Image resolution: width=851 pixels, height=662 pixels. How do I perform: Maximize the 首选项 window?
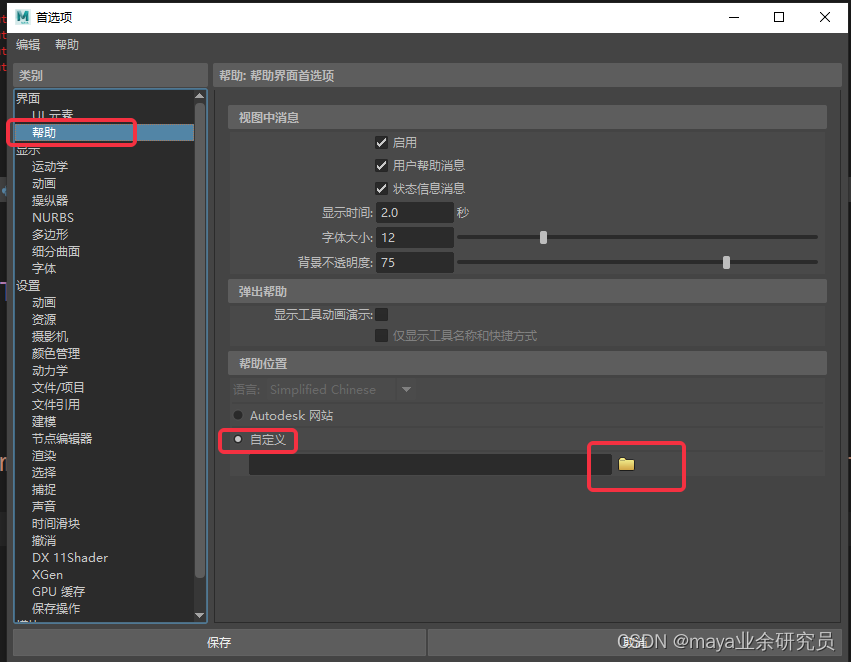pyautogui.click(x=779, y=17)
